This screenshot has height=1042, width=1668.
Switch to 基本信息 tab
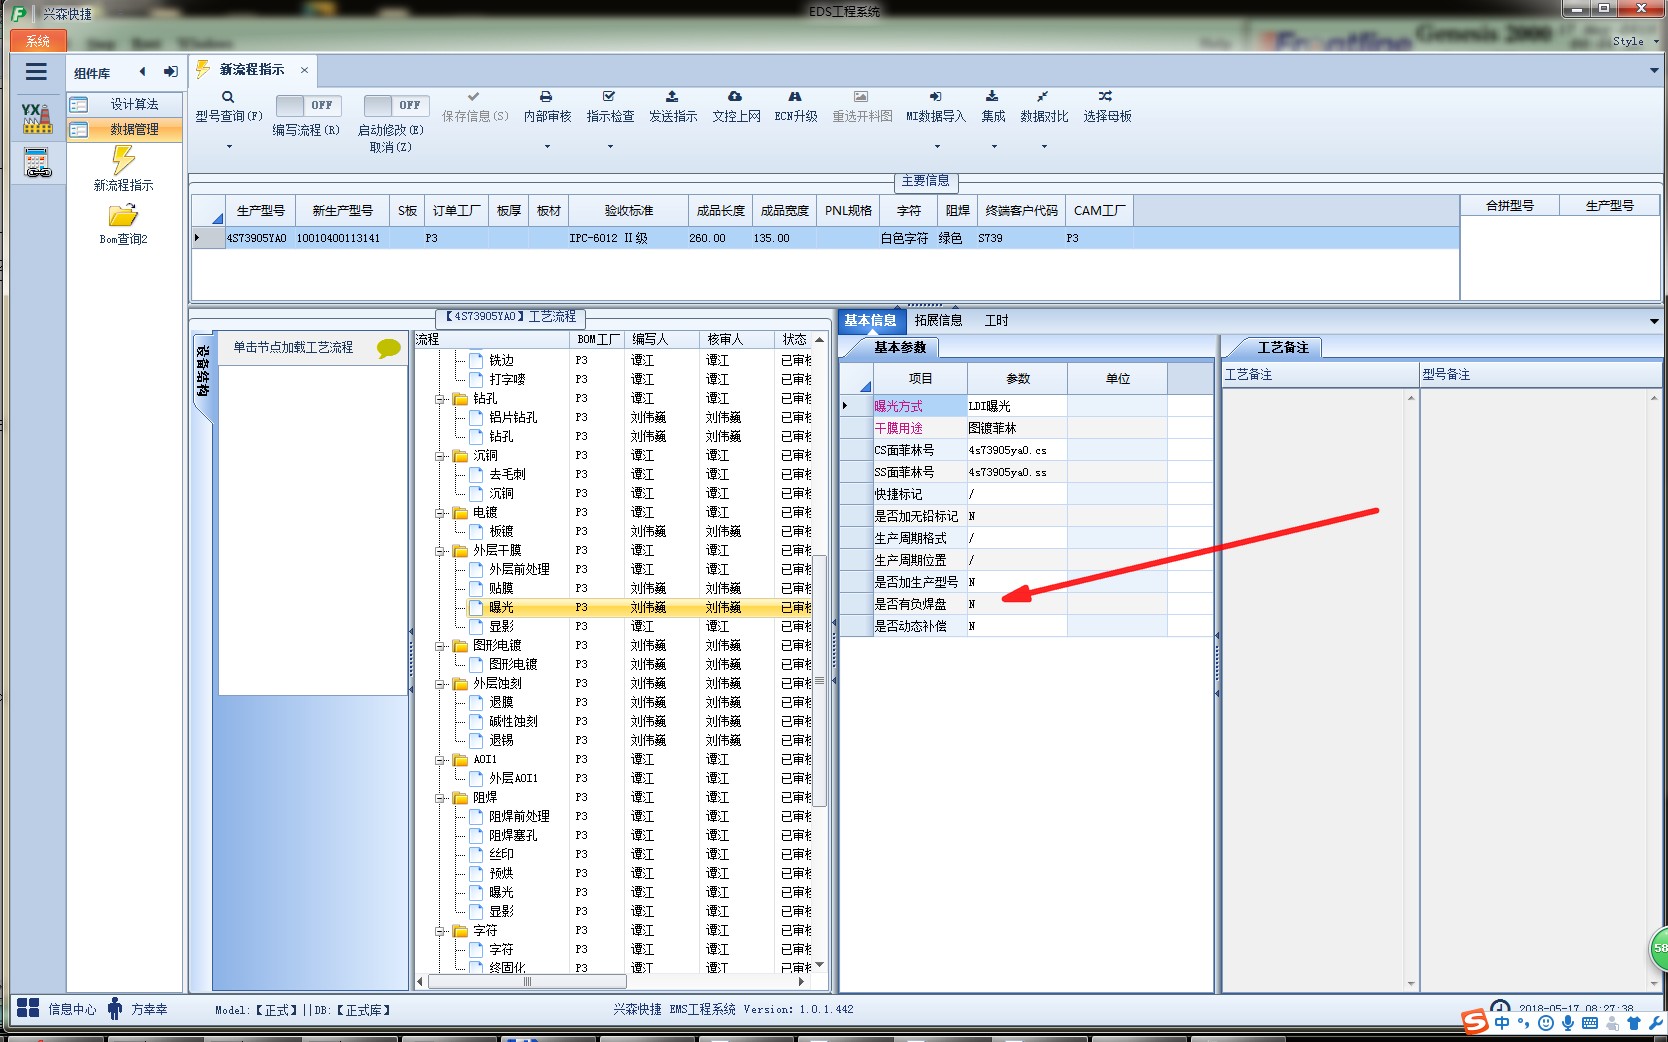pos(870,320)
